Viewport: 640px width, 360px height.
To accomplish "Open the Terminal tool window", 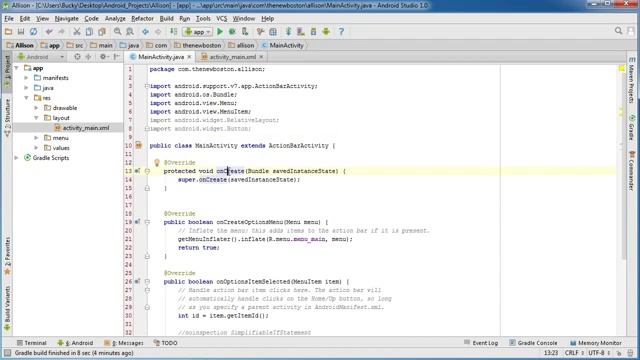I will click(x=32, y=343).
